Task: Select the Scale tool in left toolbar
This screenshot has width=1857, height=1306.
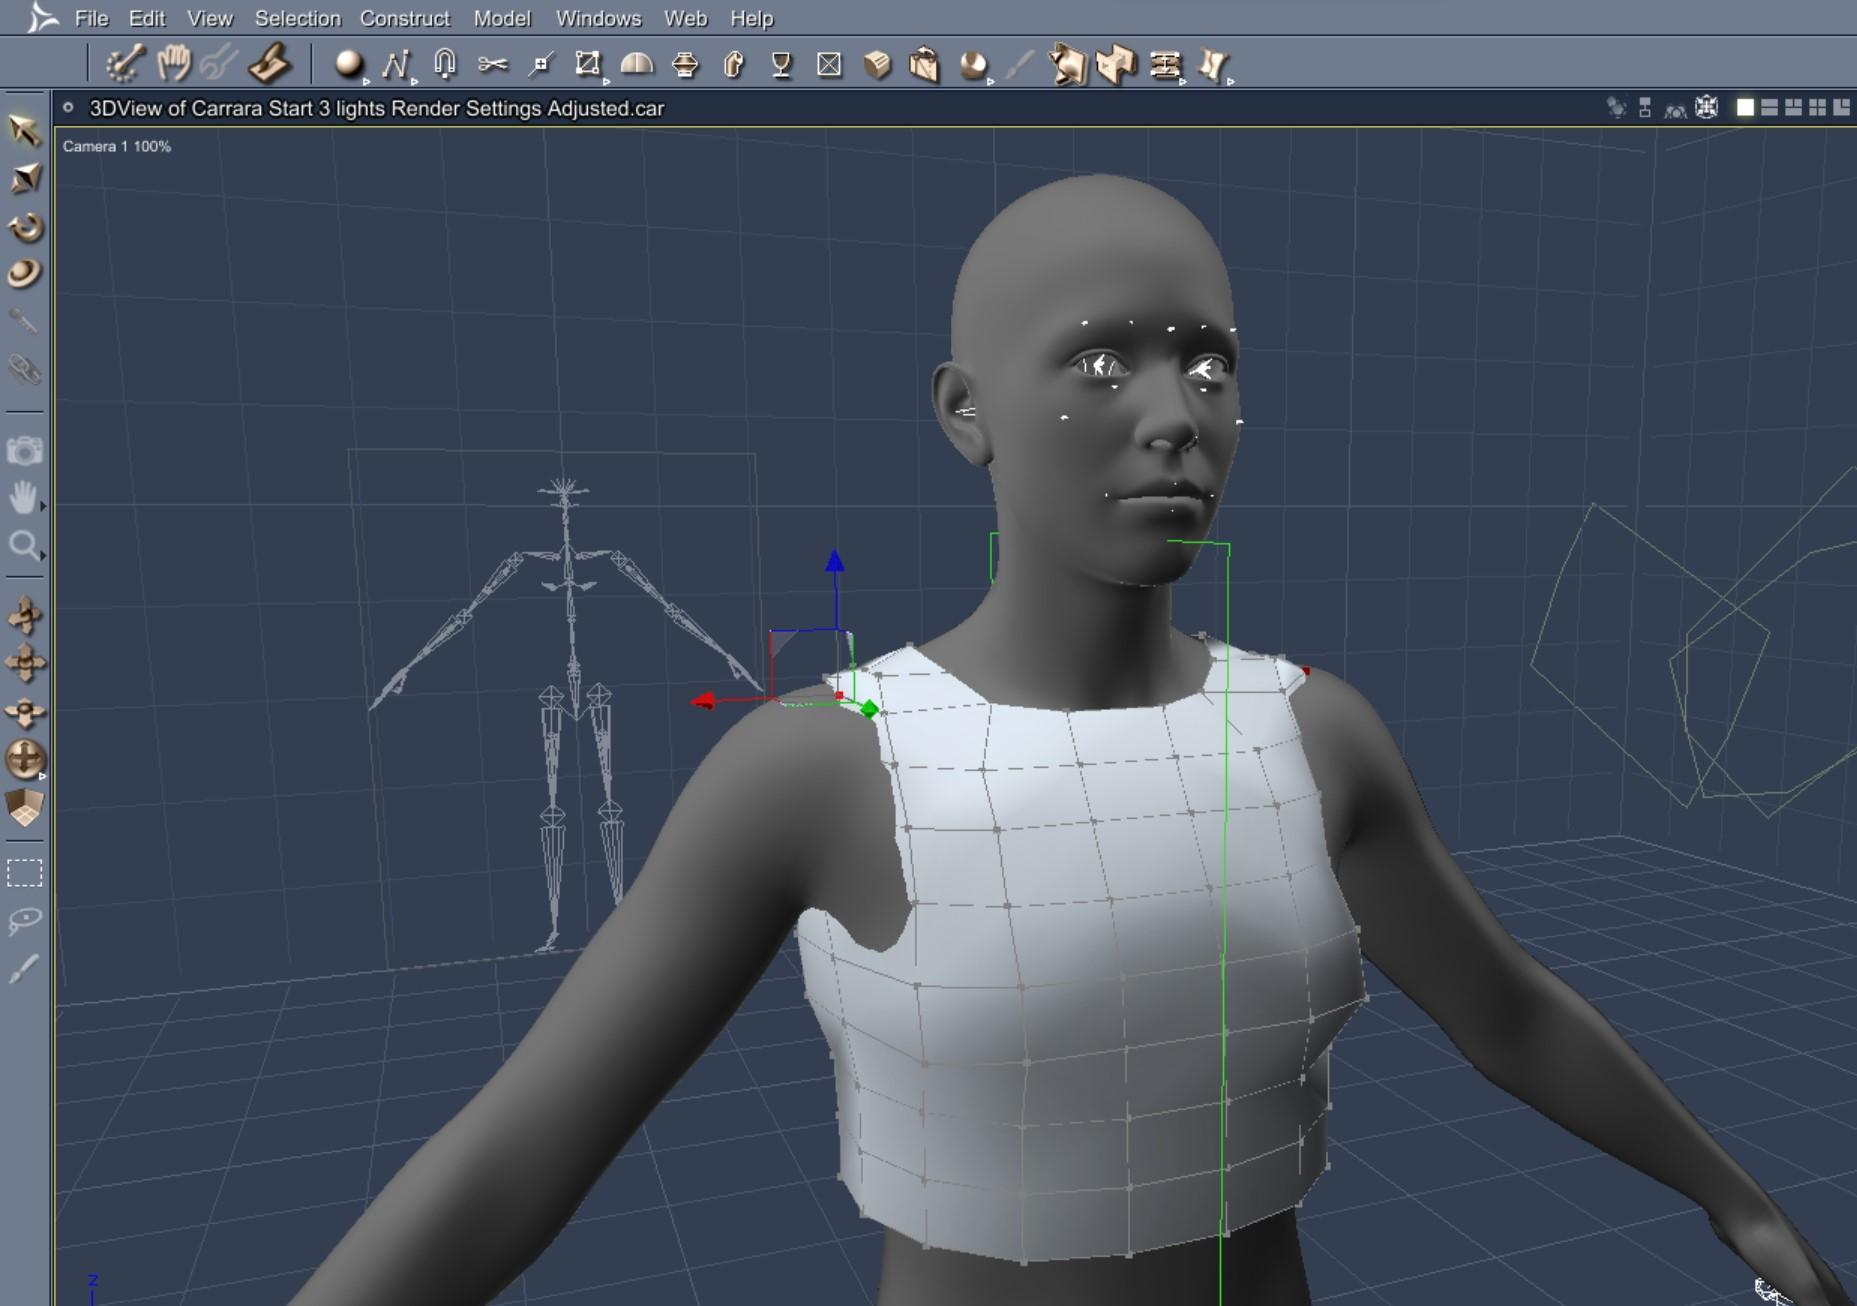Action: [x=24, y=178]
